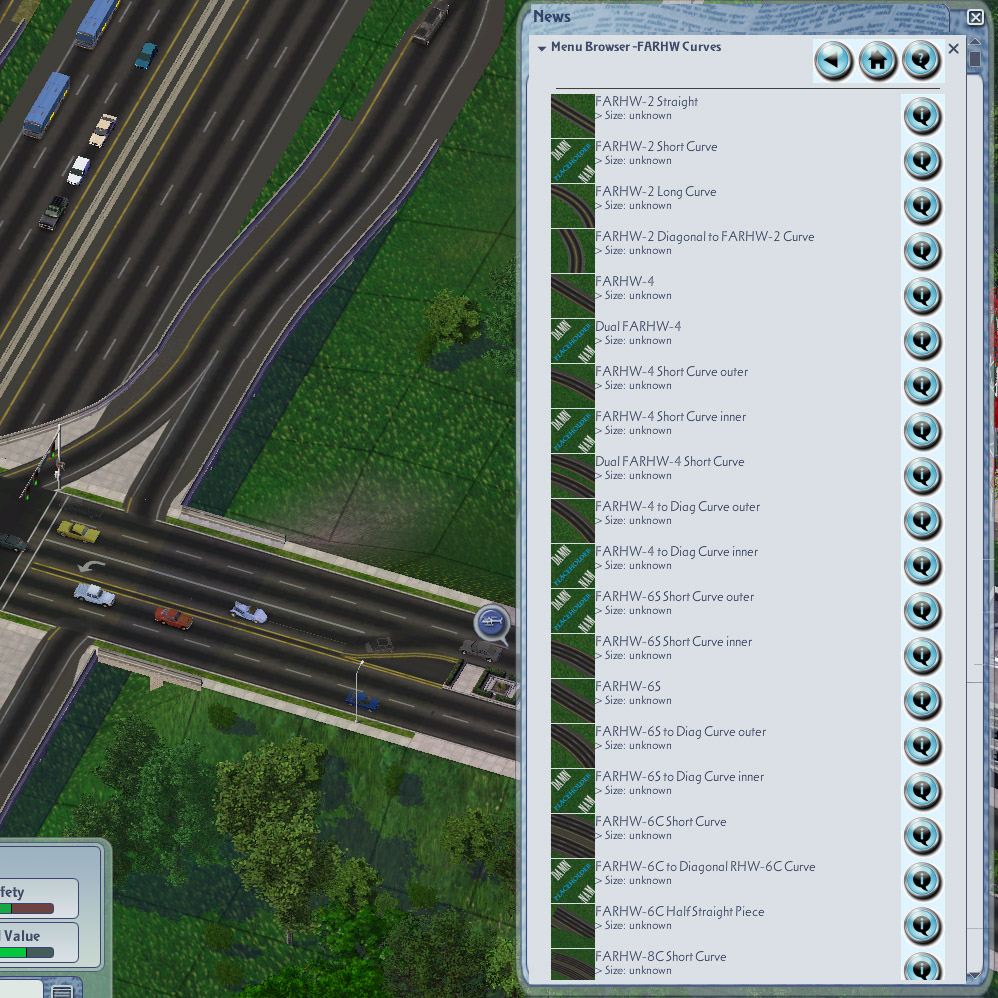Click the Safety meter bar
Viewport: 998px width, 998px height.
(27, 908)
